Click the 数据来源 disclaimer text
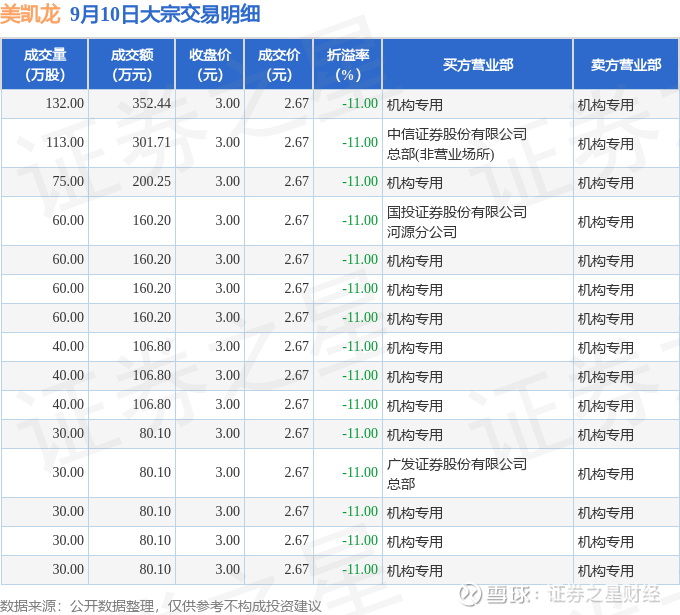The width and height of the screenshot is (680, 615). 161,606
